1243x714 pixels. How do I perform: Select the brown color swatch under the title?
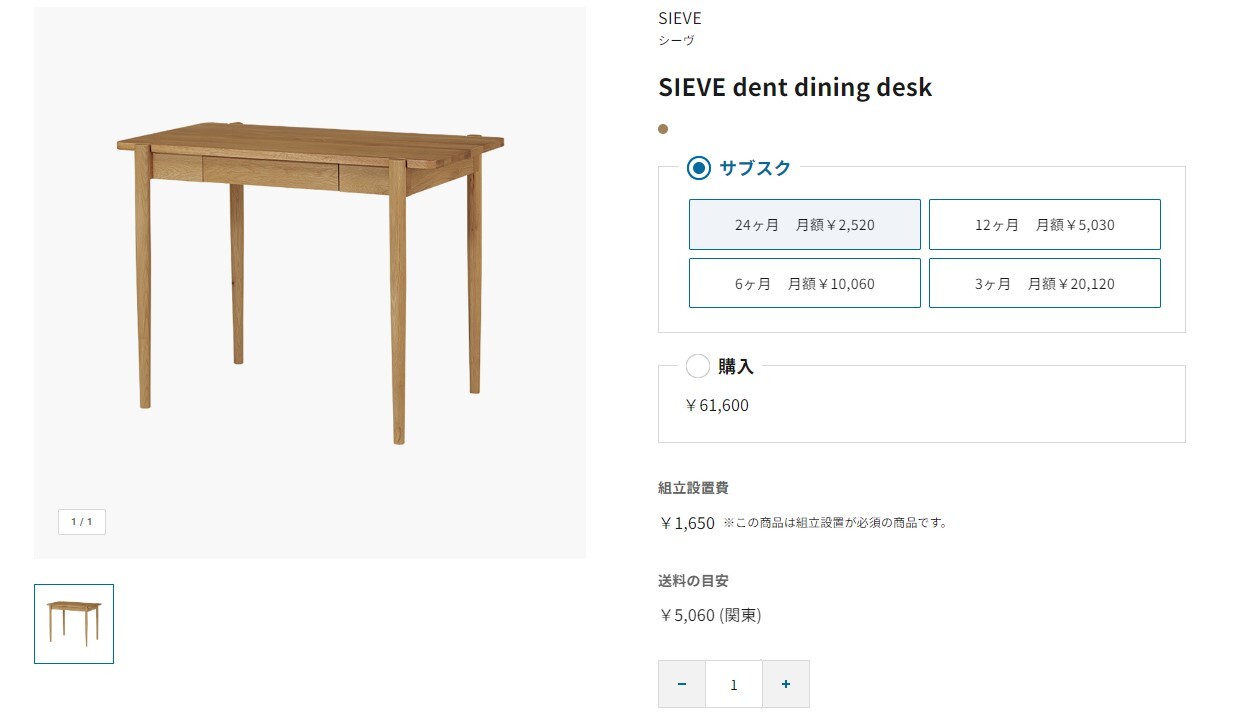click(x=662, y=128)
